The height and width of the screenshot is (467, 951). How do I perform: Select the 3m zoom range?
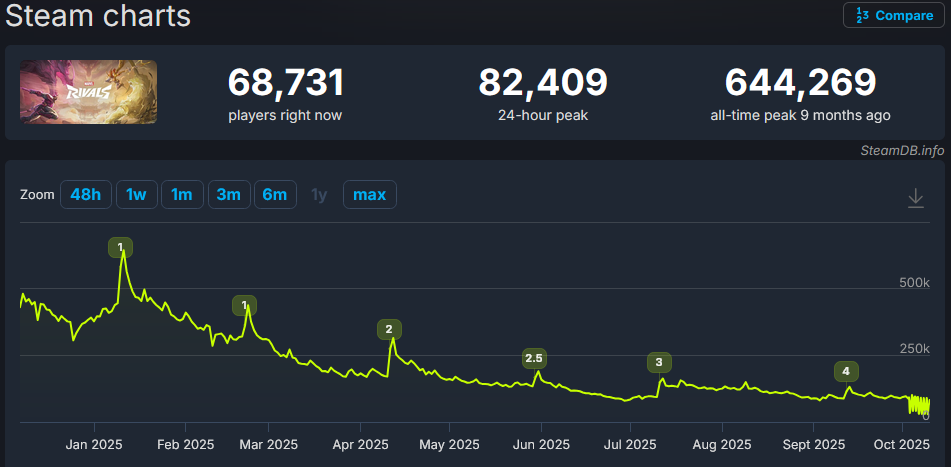[229, 195]
